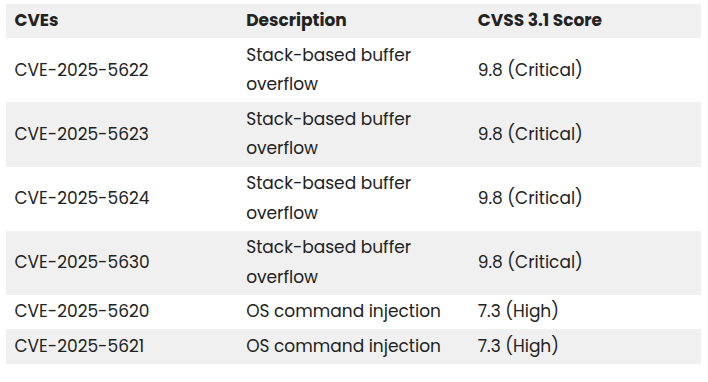Select the CVE-2025-5621 cell
Image resolution: width=708 pixels, height=382 pixels.
79,346
